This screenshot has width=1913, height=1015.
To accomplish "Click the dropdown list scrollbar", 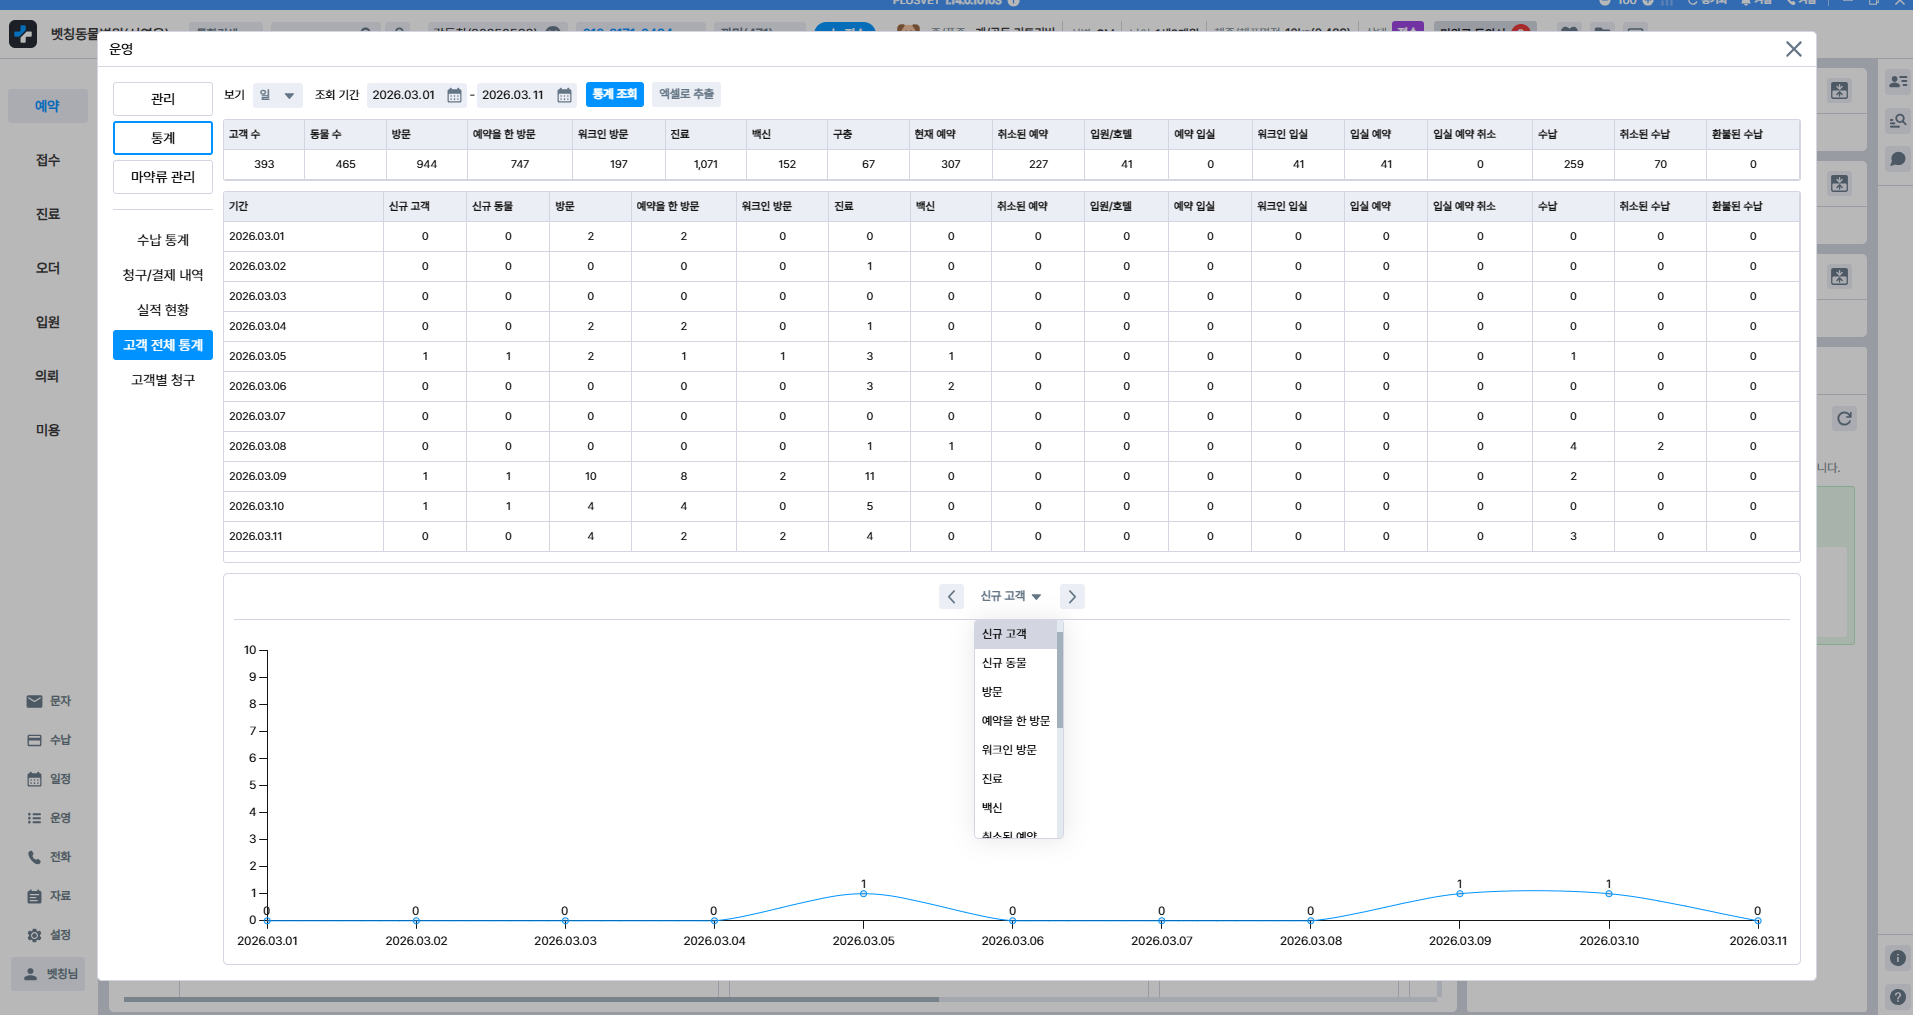I will [1059, 680].
